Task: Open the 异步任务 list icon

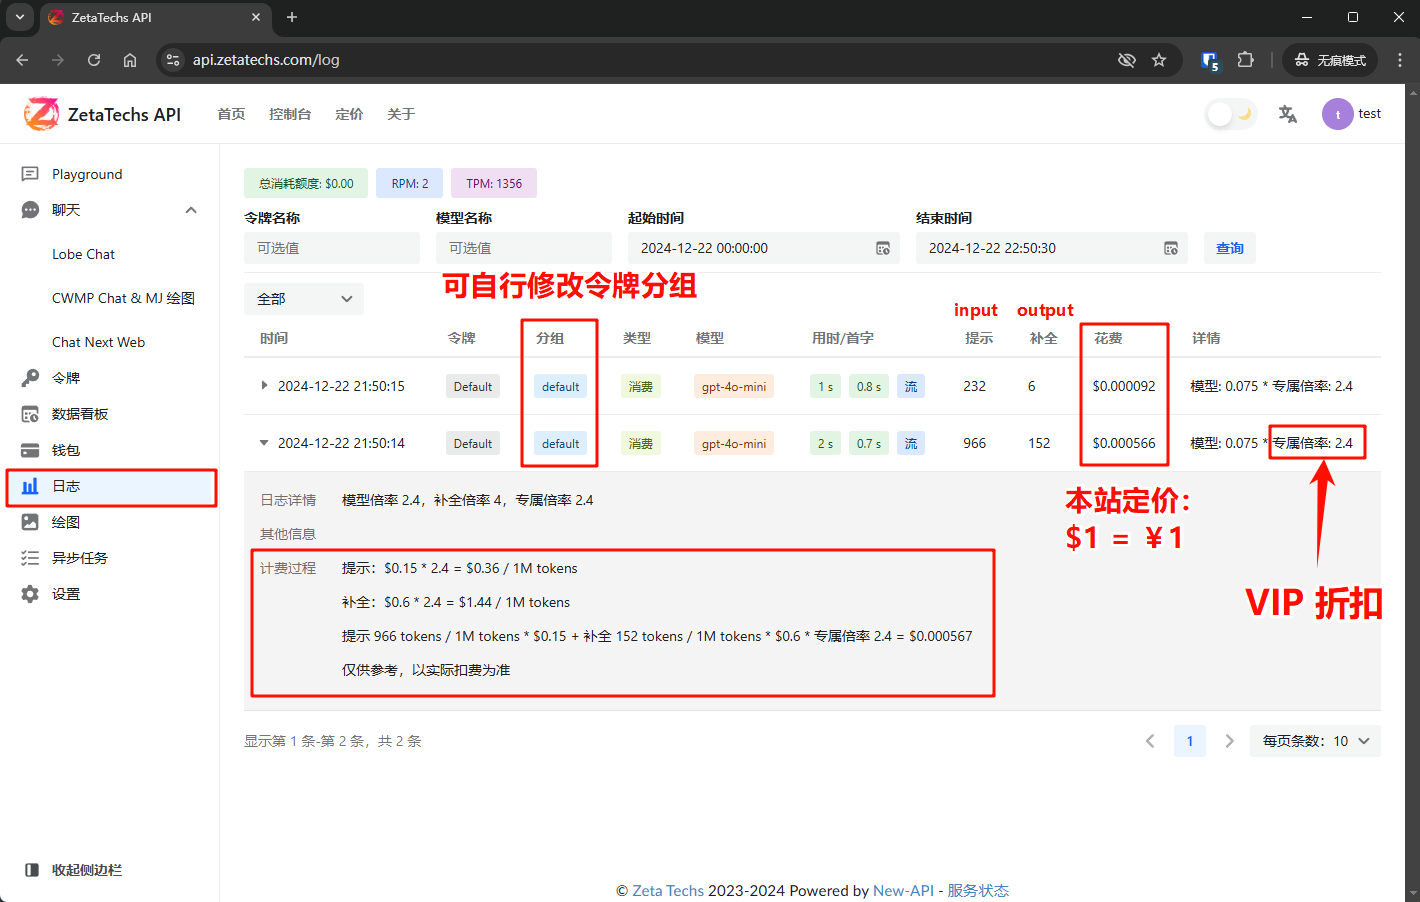Action: coord(30,558)
